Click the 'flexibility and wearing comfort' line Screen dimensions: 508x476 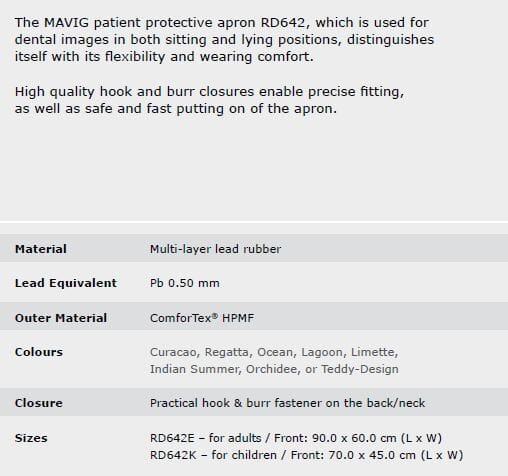164,56
